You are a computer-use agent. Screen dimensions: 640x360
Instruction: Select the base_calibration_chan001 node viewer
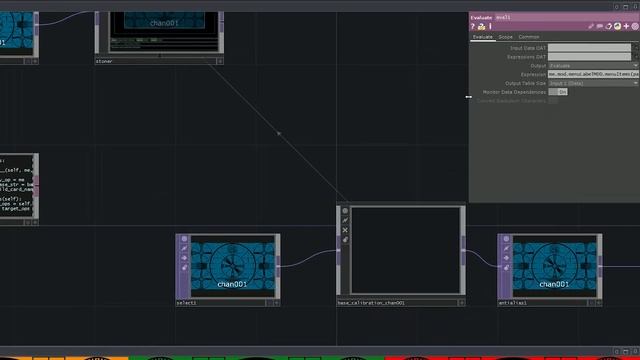tap(406, 250)
